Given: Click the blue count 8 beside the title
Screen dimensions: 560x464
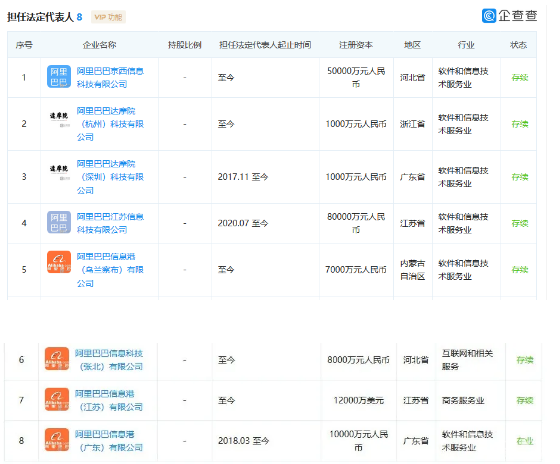Looking at the screenshot, I should pos(79,17).
